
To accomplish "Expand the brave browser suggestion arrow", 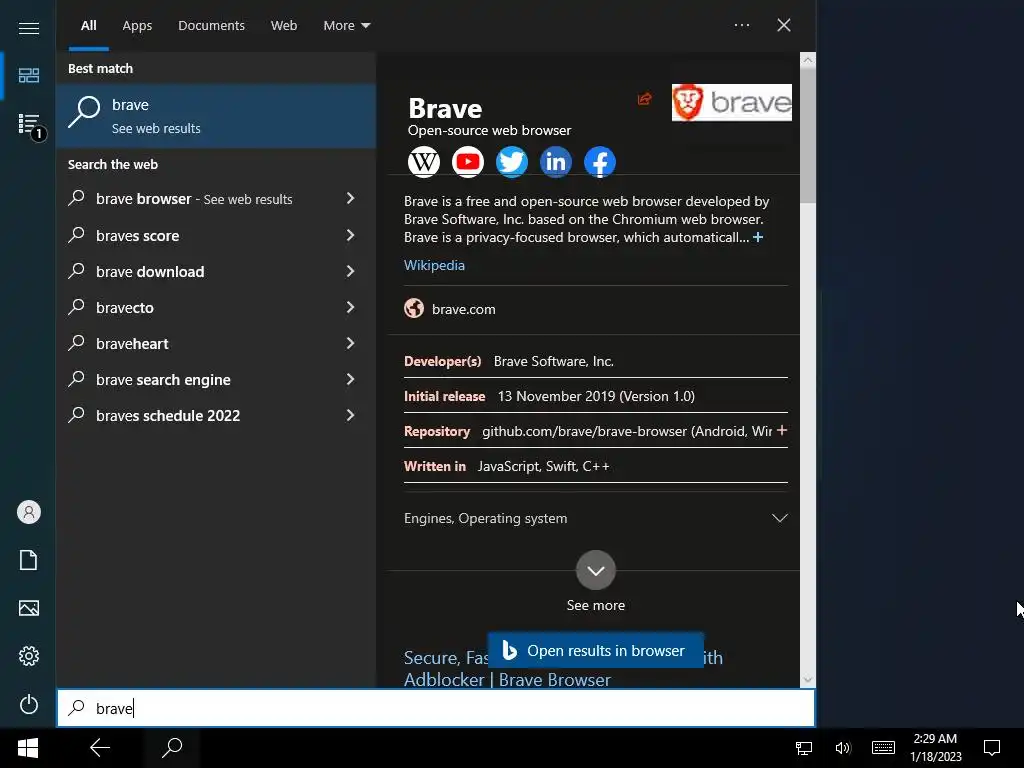I will click(351, 199).
